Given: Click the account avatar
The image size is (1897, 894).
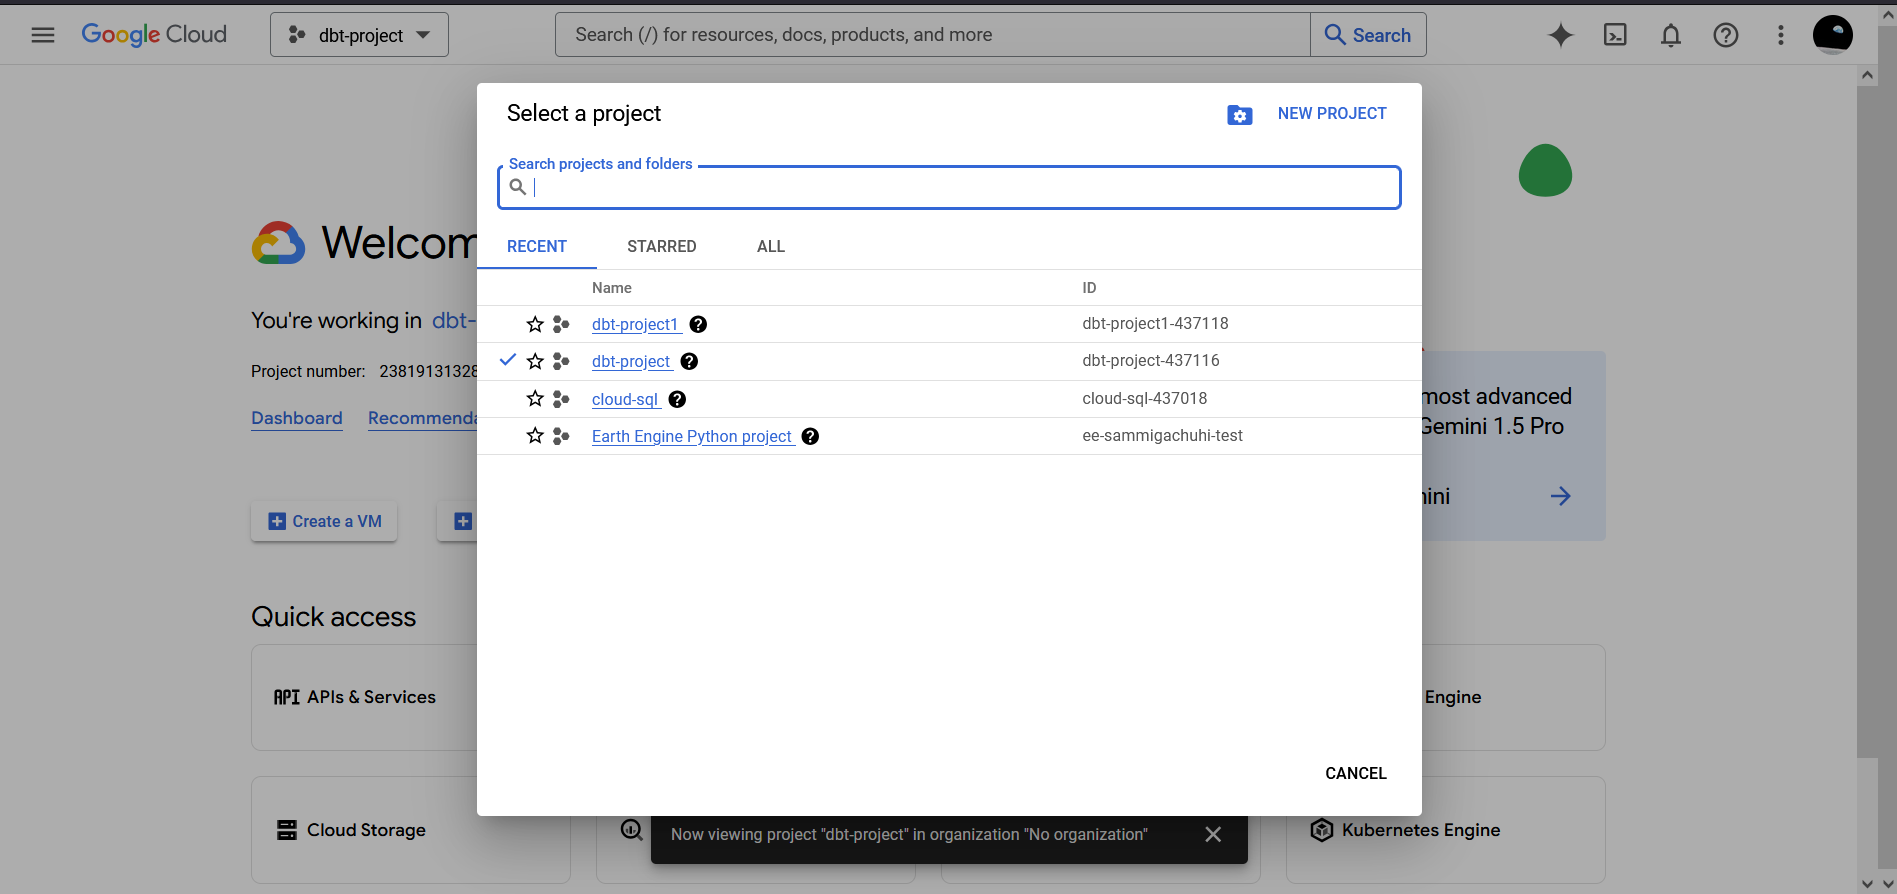Looking at the screenshot, I should click(1833, 35).
